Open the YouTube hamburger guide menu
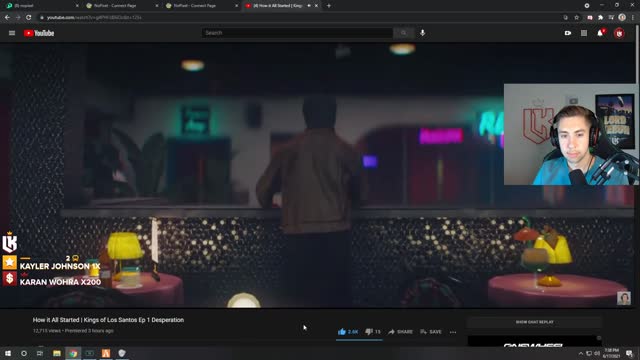The image size is (640, 360). (12, 33)
